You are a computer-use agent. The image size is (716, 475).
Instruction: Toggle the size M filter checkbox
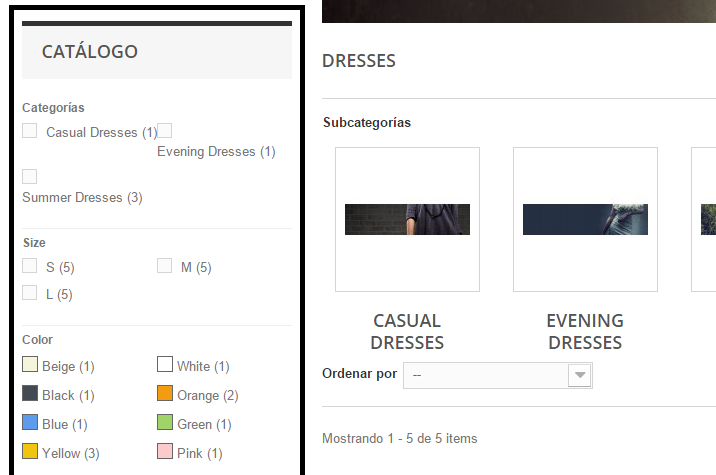(x=165, y=266)
